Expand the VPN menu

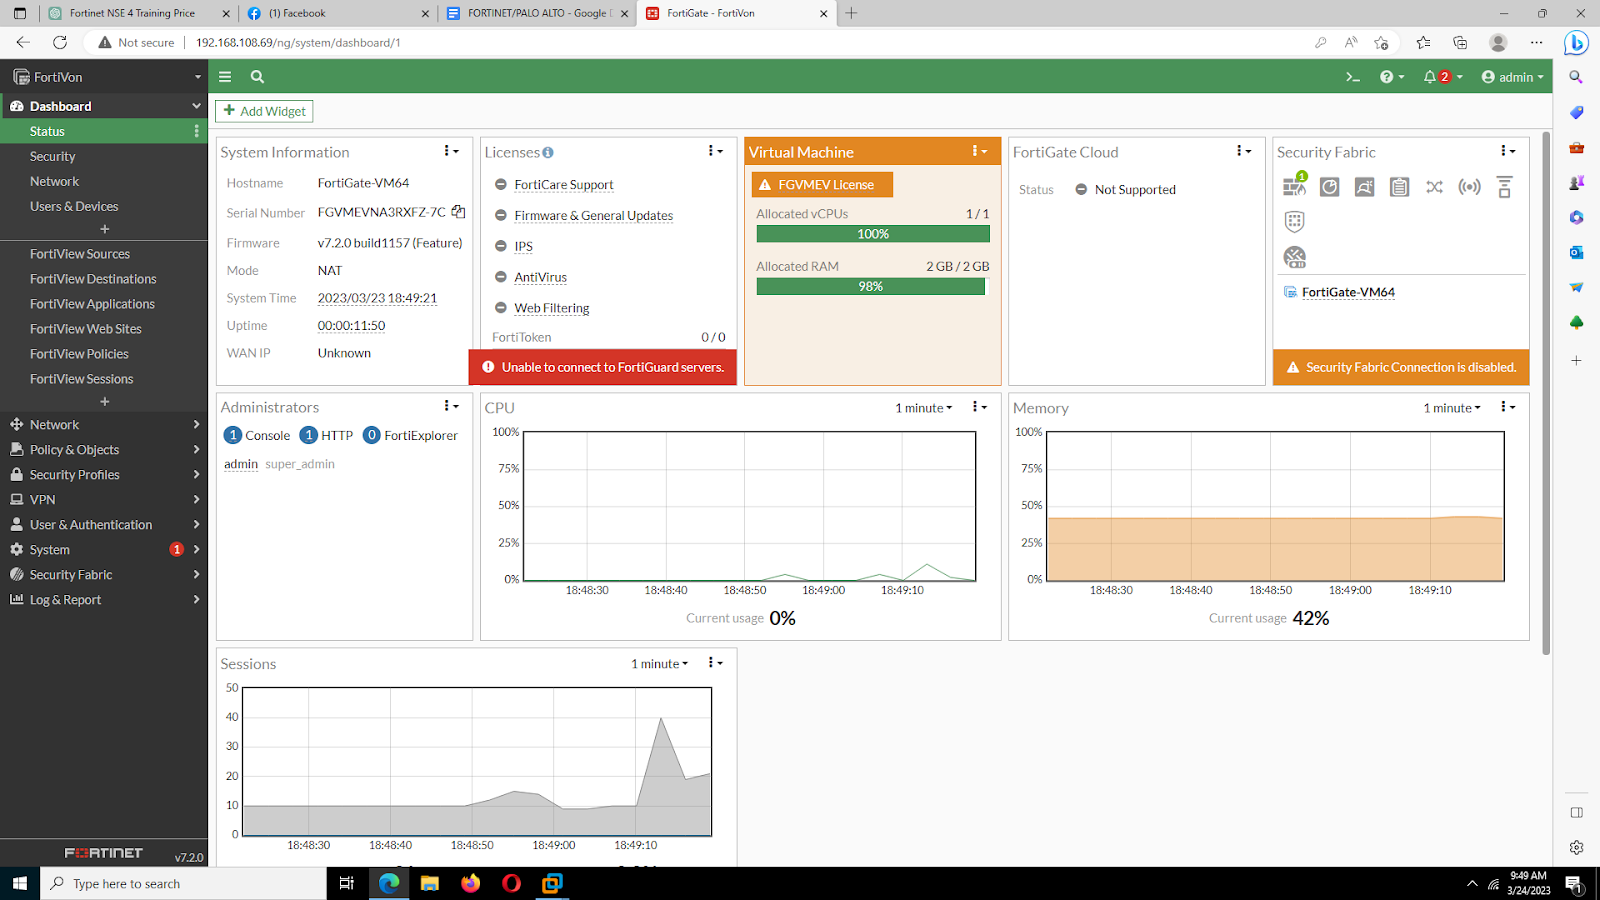pos(104,499)
